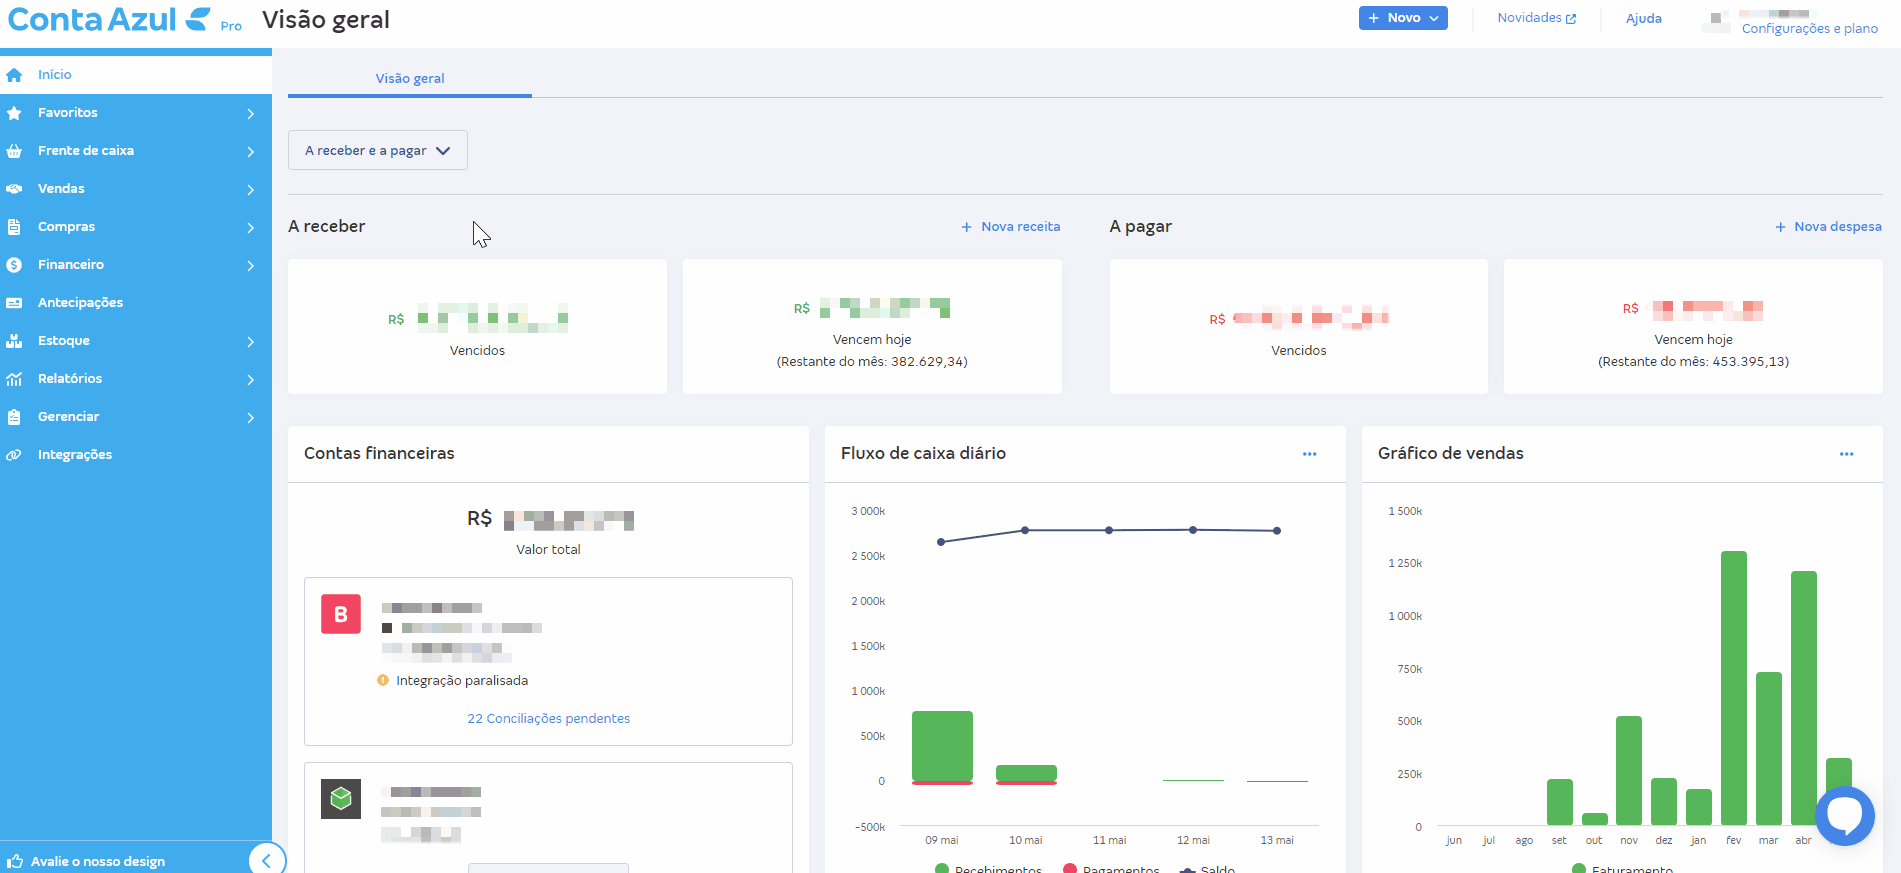
Task: Click the Compras document icon
Action: pos(14,227)
